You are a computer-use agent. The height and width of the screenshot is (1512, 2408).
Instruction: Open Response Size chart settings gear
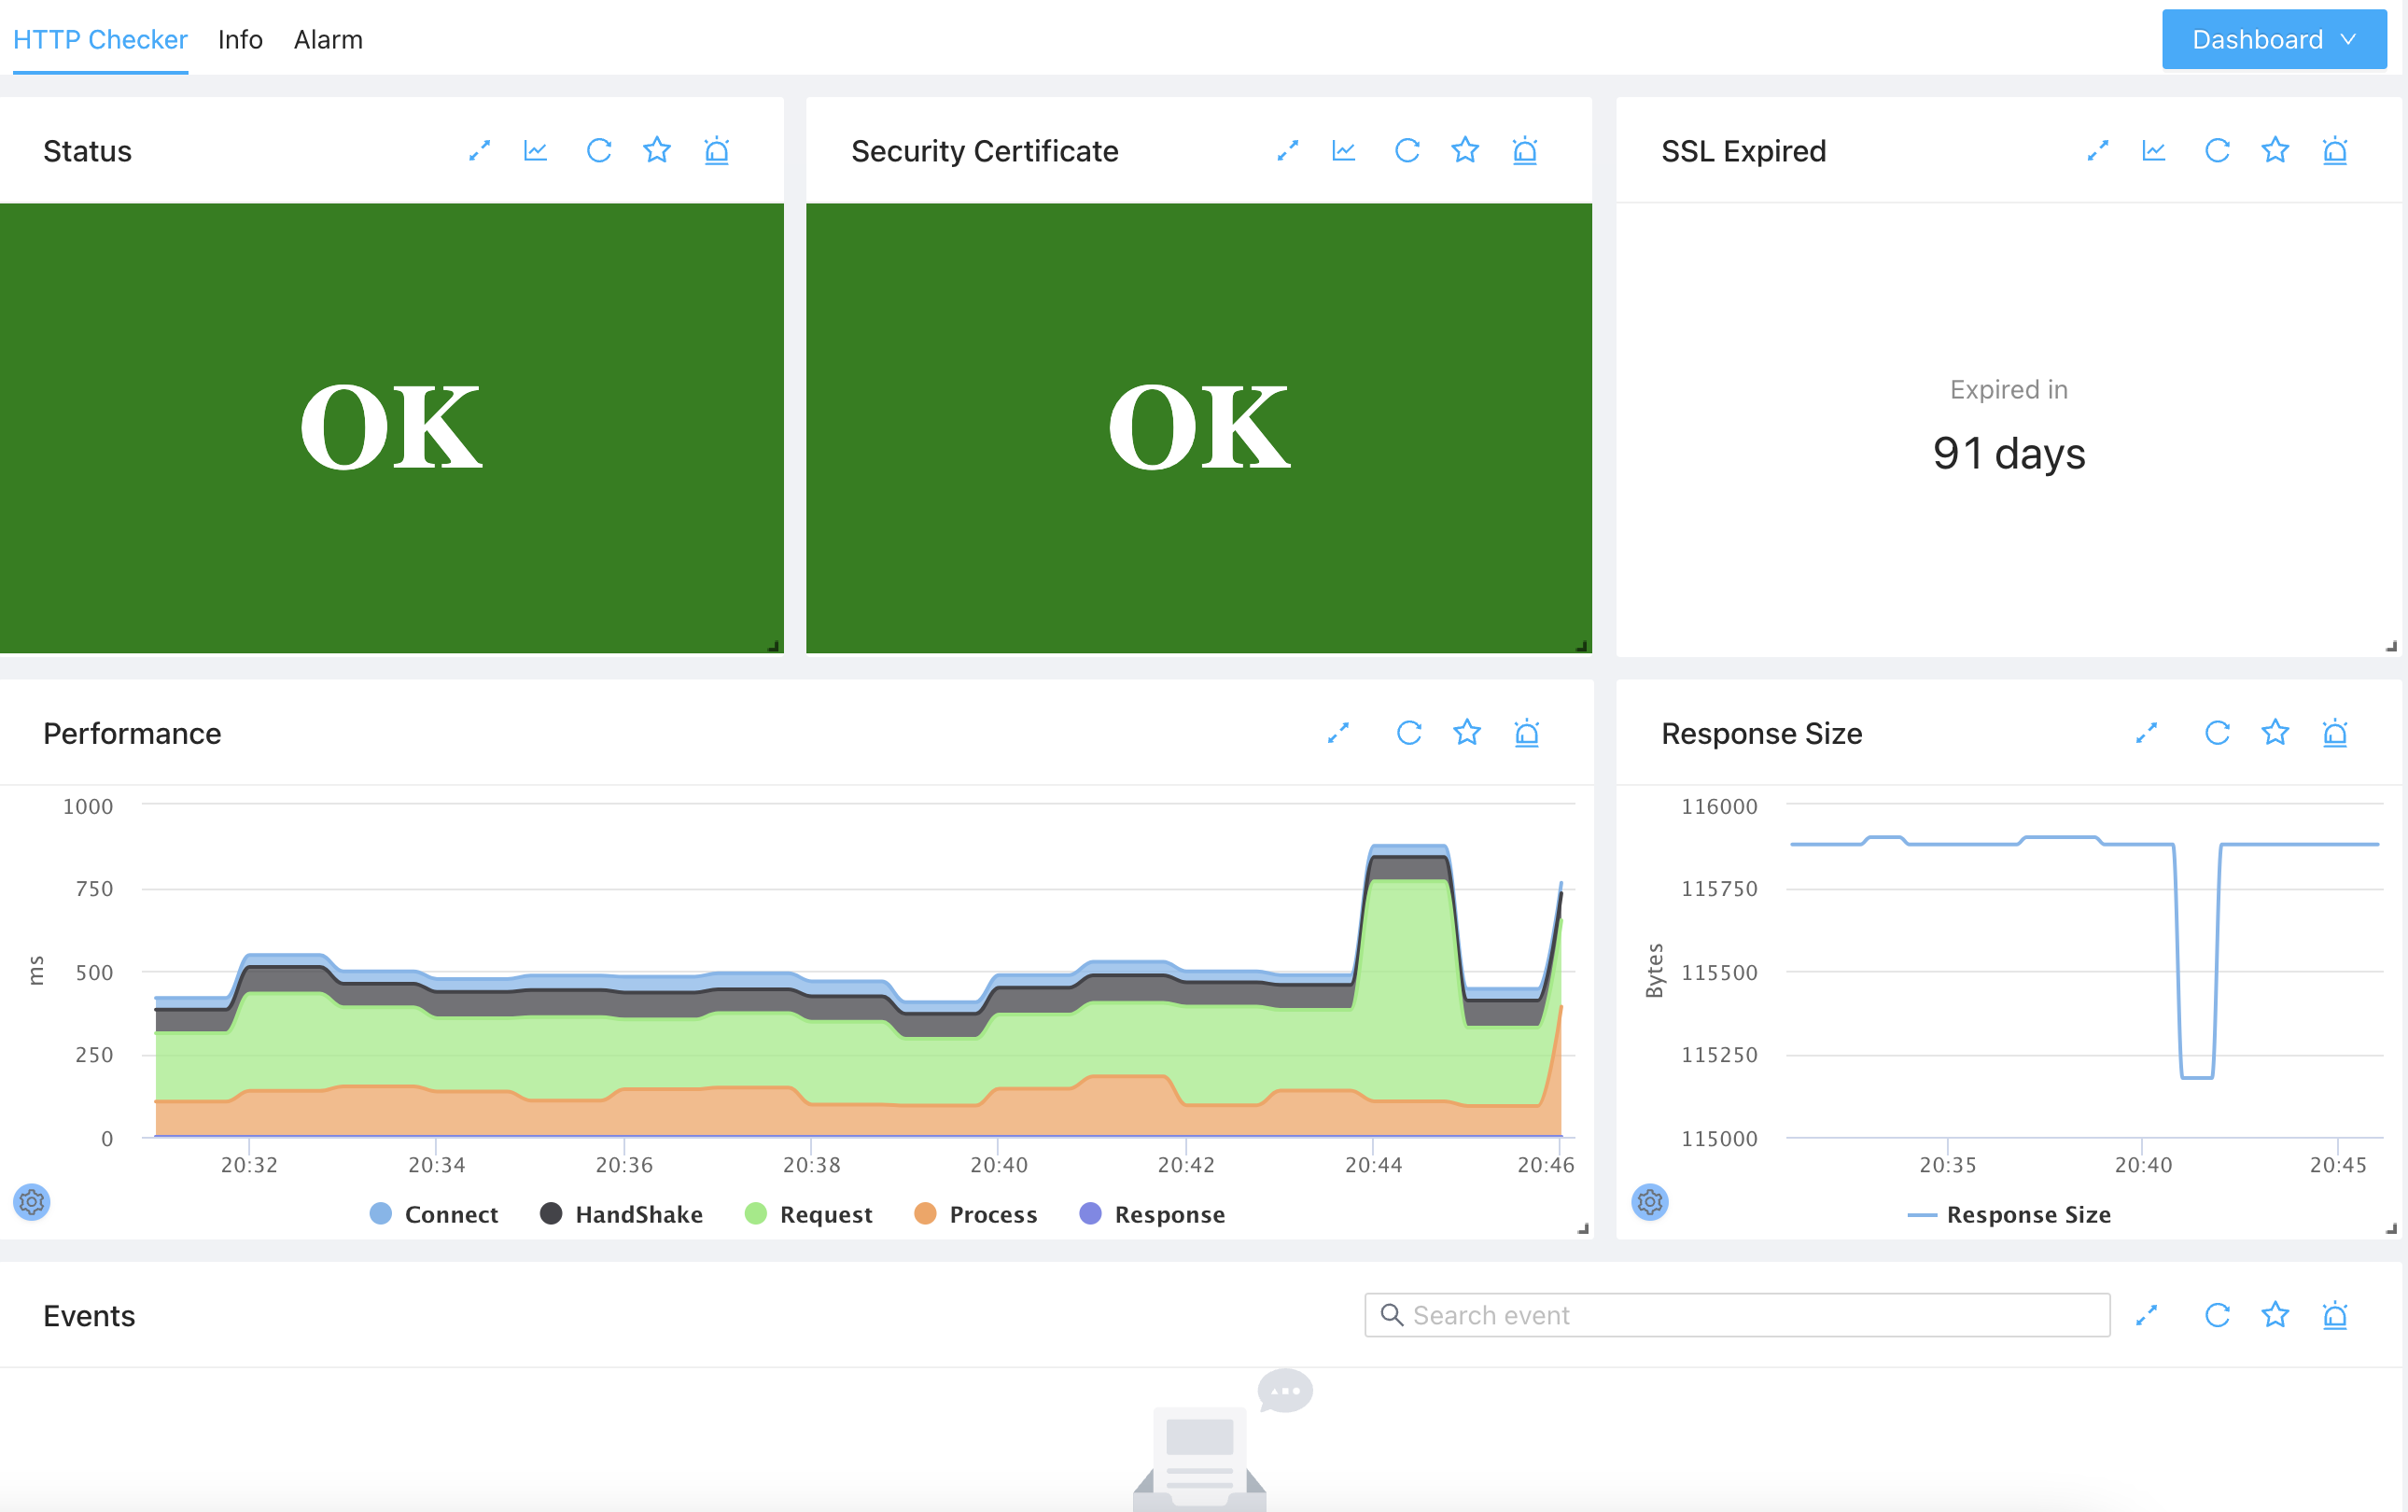(1649, 1201)
